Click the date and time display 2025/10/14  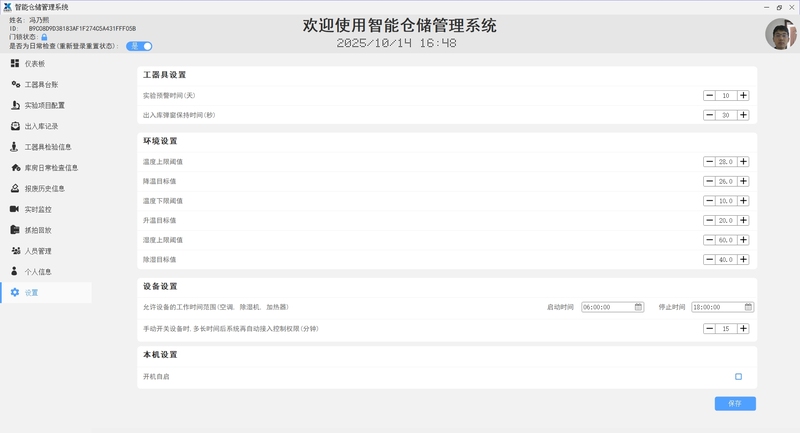coord(396,43)
